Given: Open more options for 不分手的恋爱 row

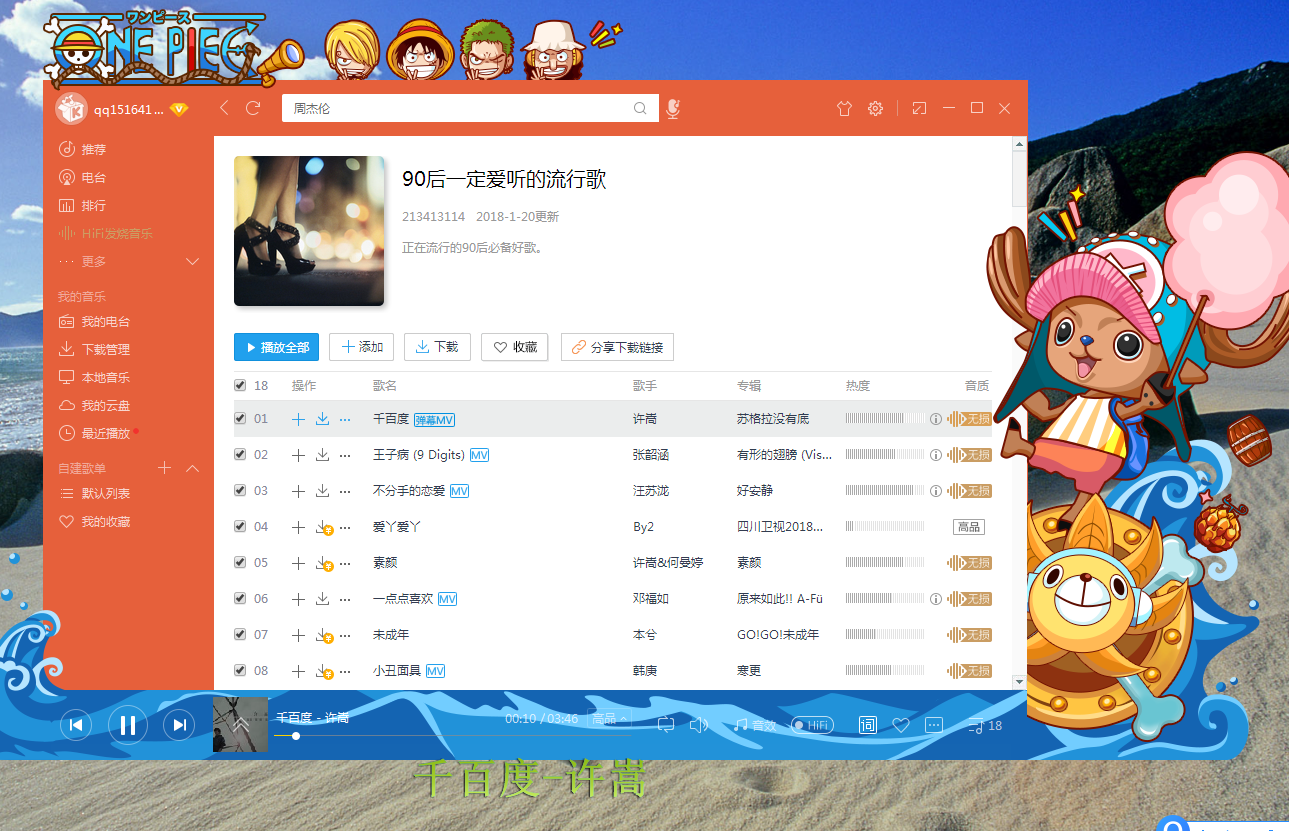Looking at the screenshot, I should (345, 491).
